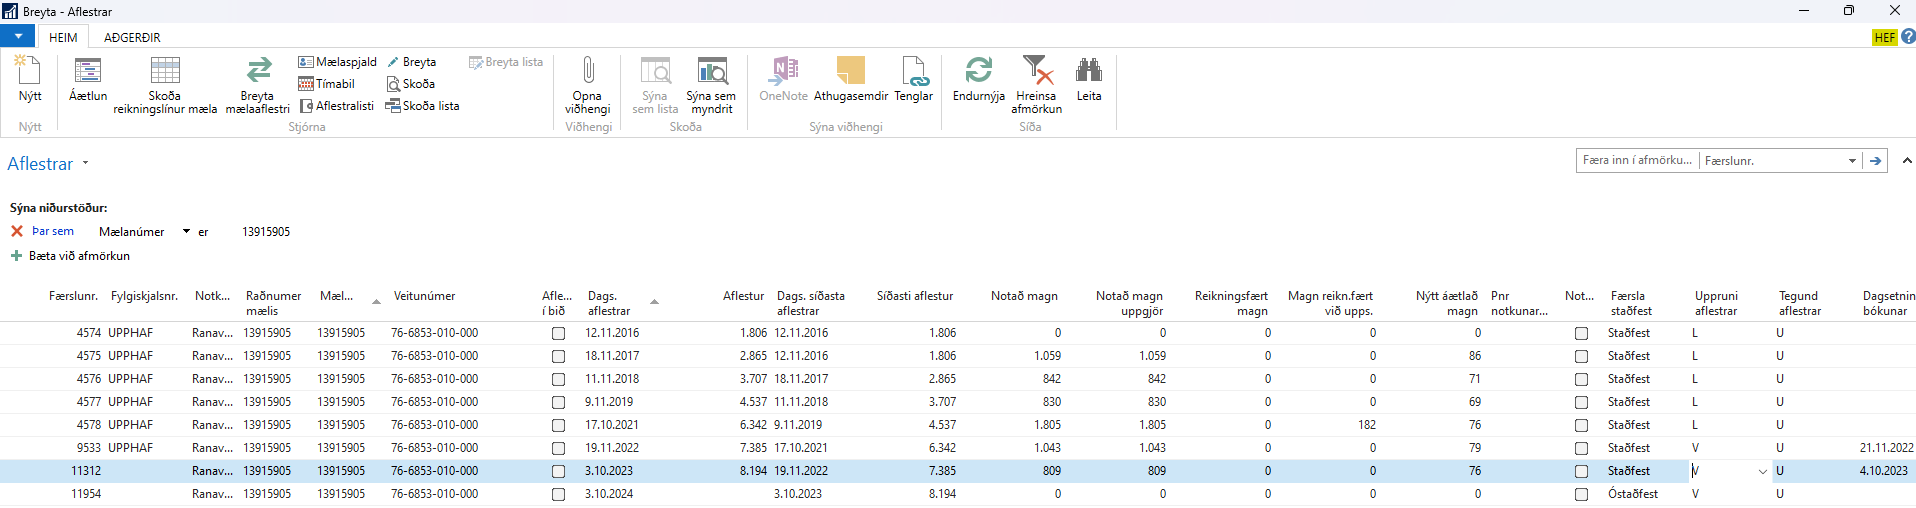Click Bæta við afmörkun link
The height and width of the screenshot is (508, 1916).
click(79, 256)
